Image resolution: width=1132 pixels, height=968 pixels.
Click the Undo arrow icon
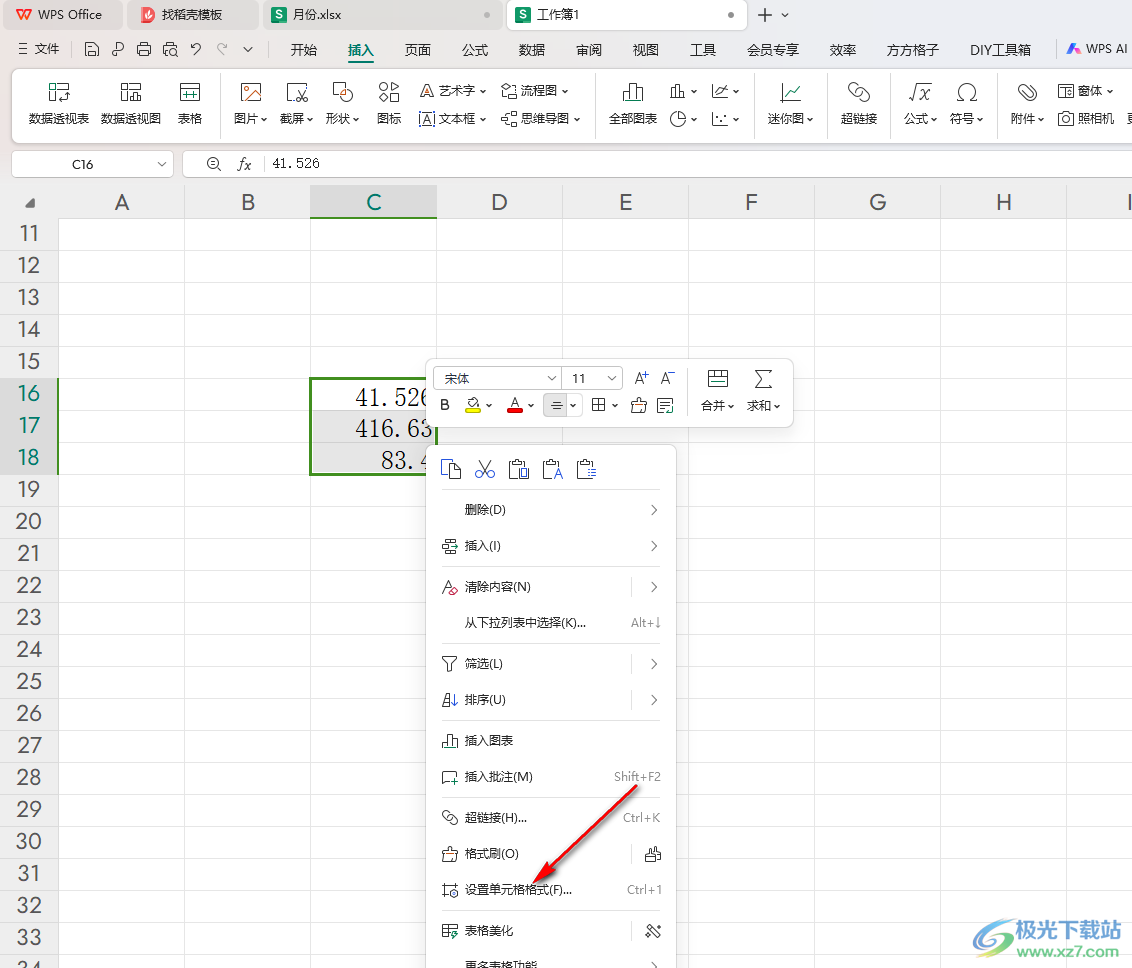pos(196,49)
